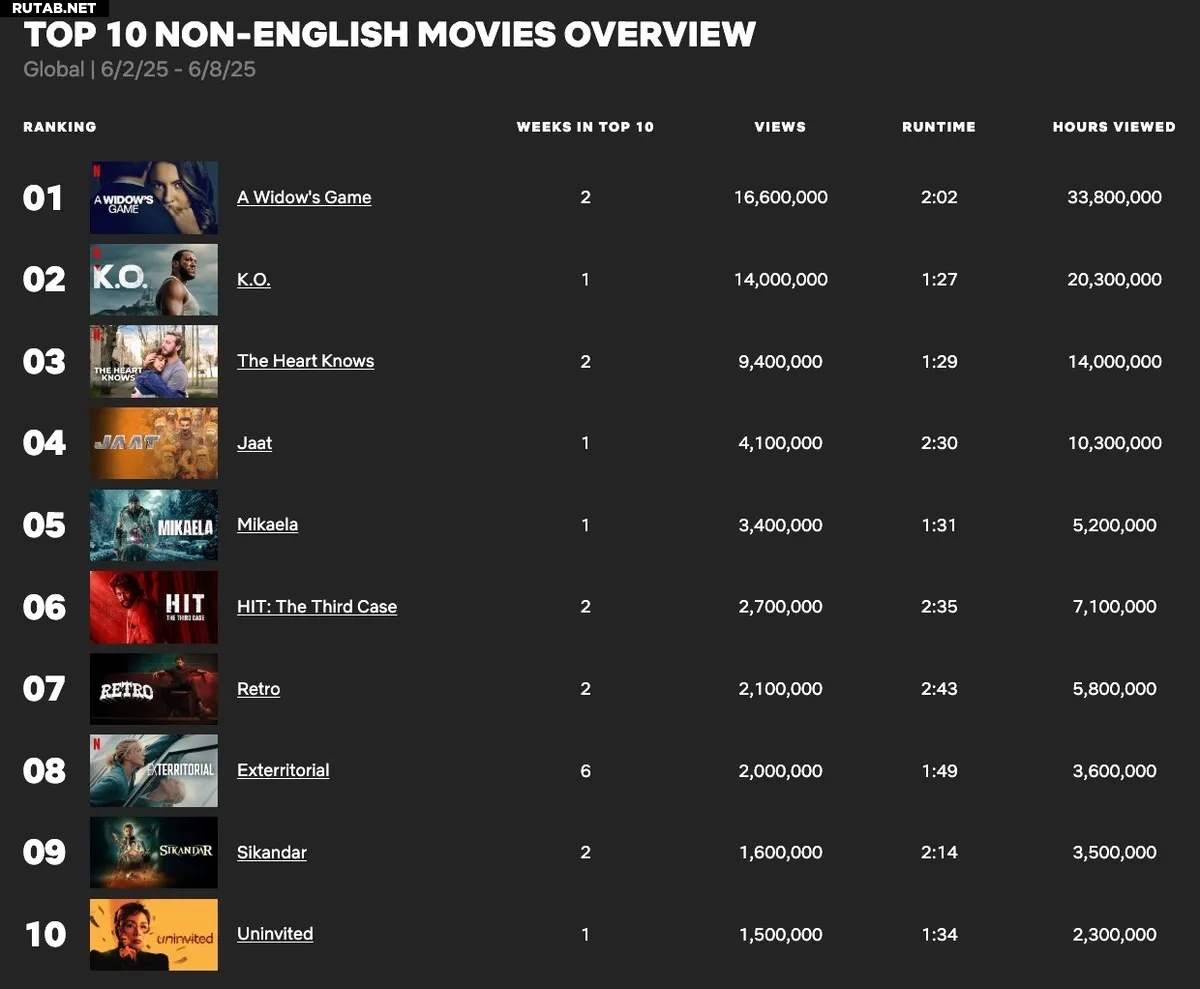
Task: Click the 1:49 runtime value
Action: click(939, 770)
